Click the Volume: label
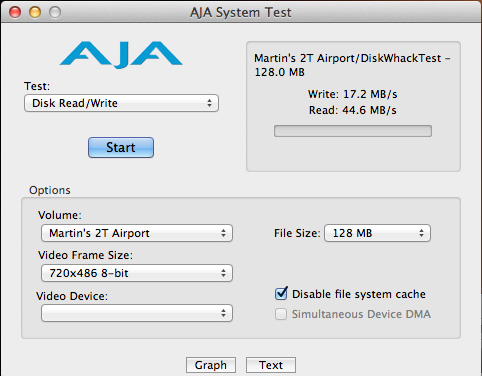This screenshot has height=376, width=482. coord(60,215)
